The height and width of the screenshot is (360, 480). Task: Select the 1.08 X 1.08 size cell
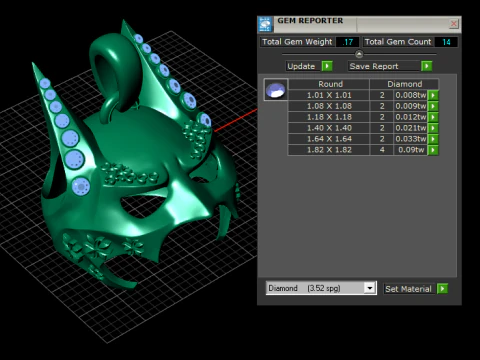[329, 106]
